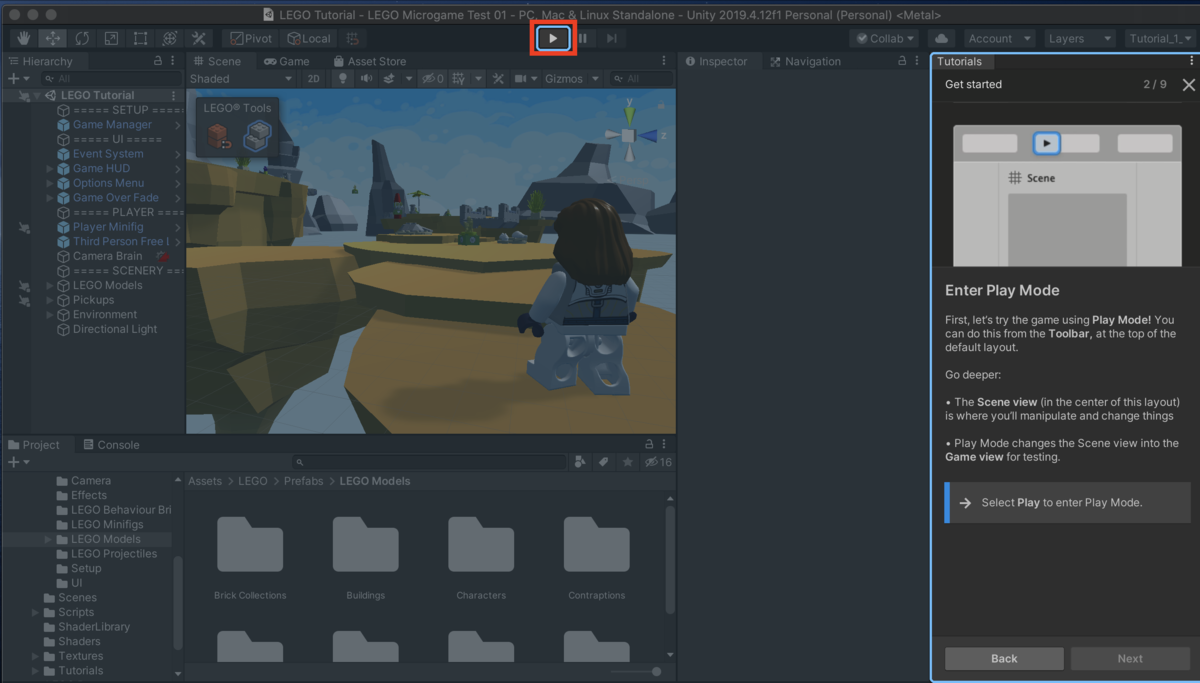The height and width of the screenshot is (683, 1200).
Task: Expand the Textures folder
Action: (36, 656)
